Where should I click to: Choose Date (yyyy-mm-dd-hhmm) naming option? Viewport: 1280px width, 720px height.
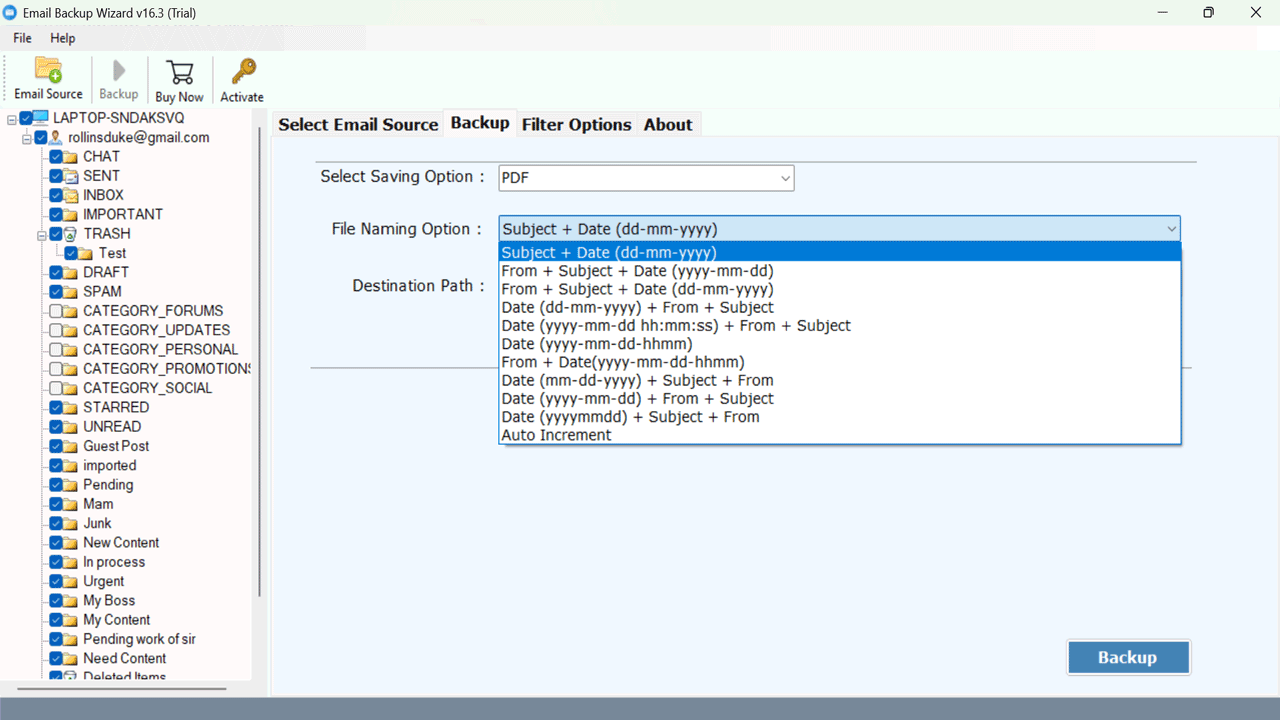[x=597, y=344]
